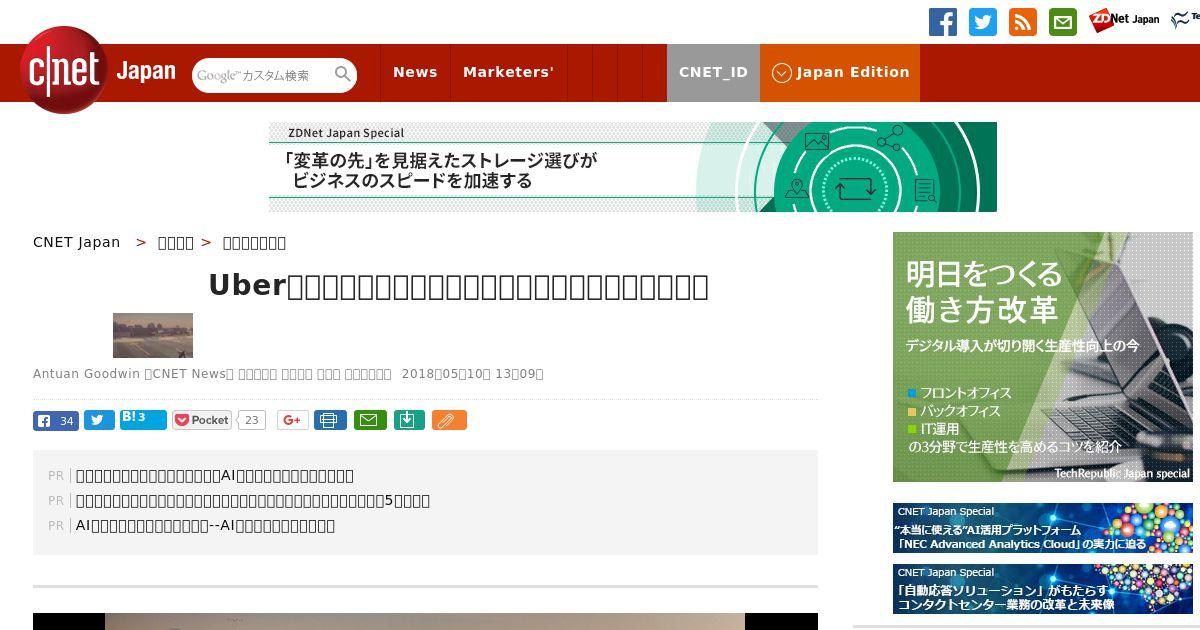The width and height of the screenshot is (1200, 630).
Task: Open the first PR link mentioning AI
Action: [215, 476]
